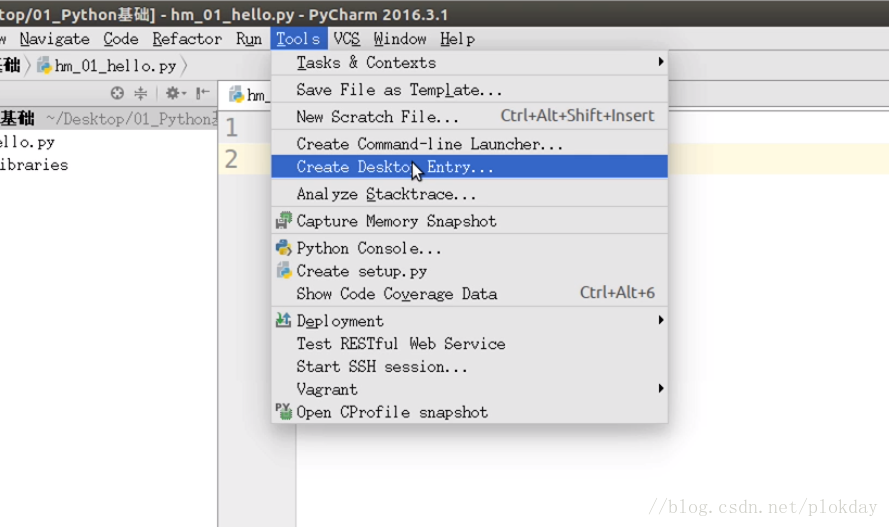Click the Deployment arrows icon

(x=283, y=320)
